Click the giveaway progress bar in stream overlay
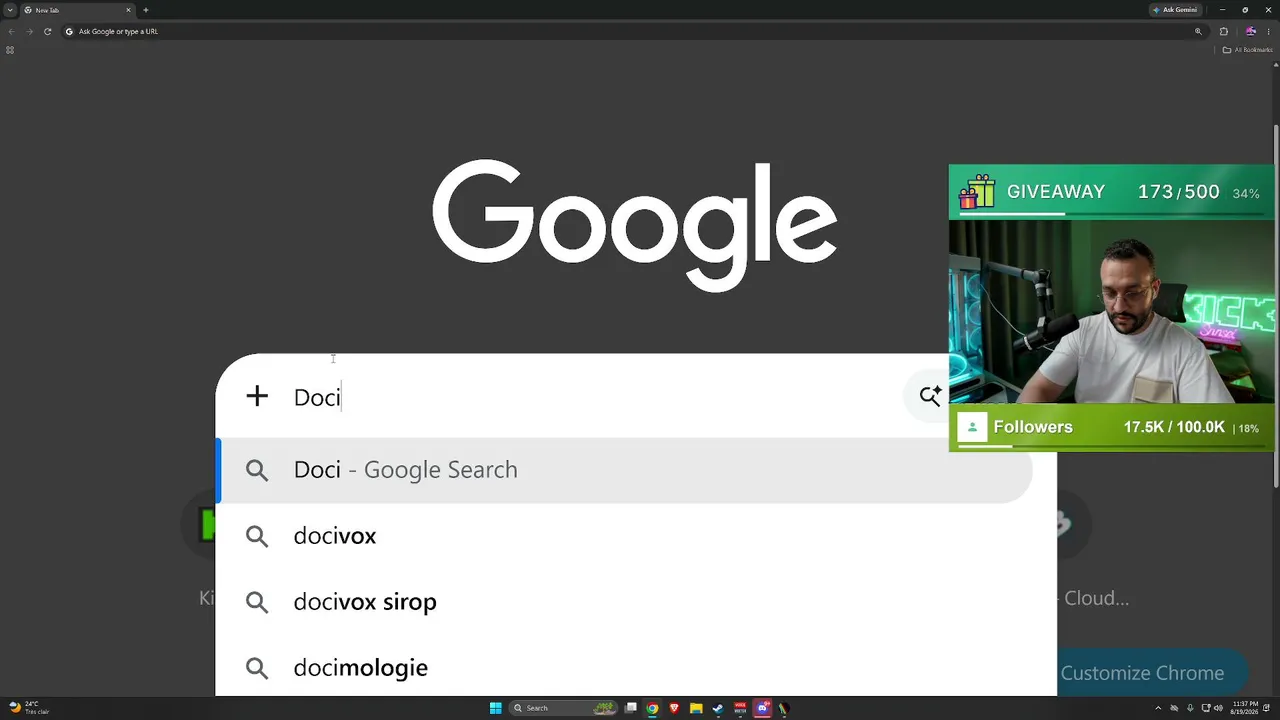1280x720 pixels. coord(1111,212)
